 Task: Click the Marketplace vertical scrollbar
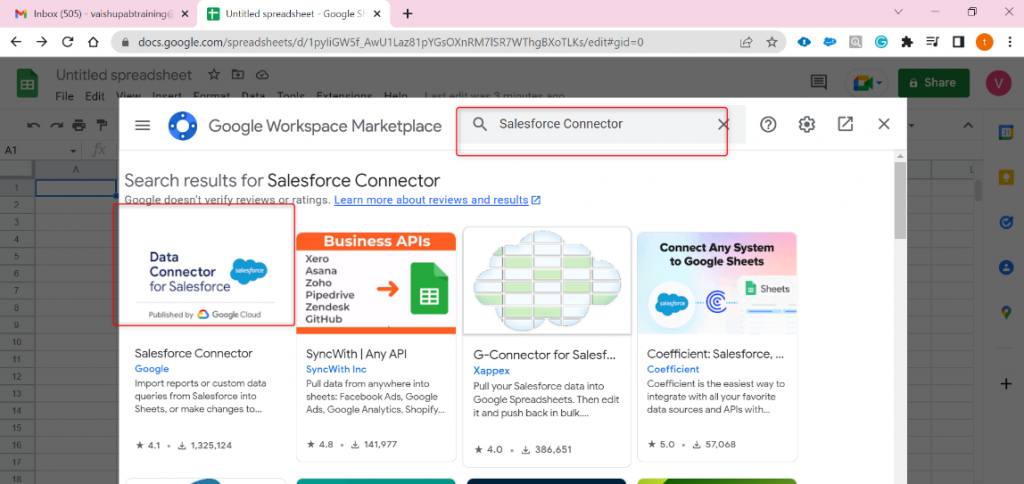click(900, 200)
